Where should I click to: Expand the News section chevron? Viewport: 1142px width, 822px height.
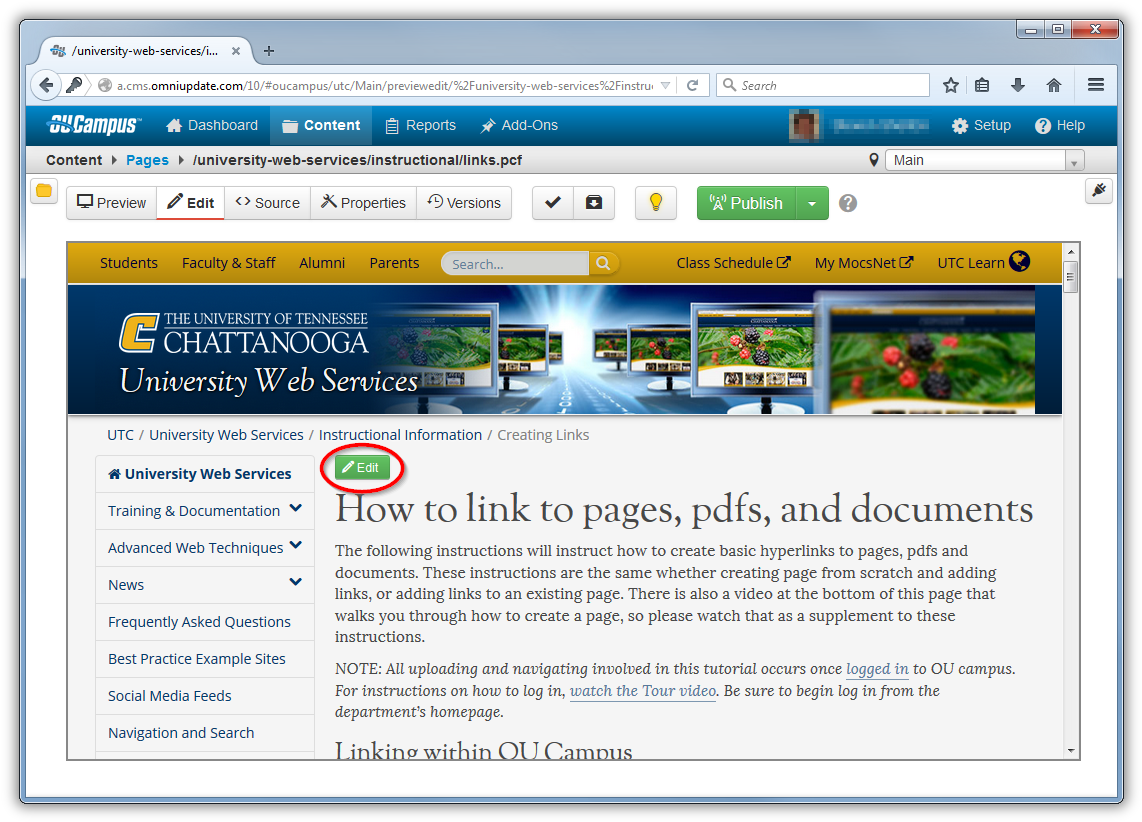coord(296,582)
